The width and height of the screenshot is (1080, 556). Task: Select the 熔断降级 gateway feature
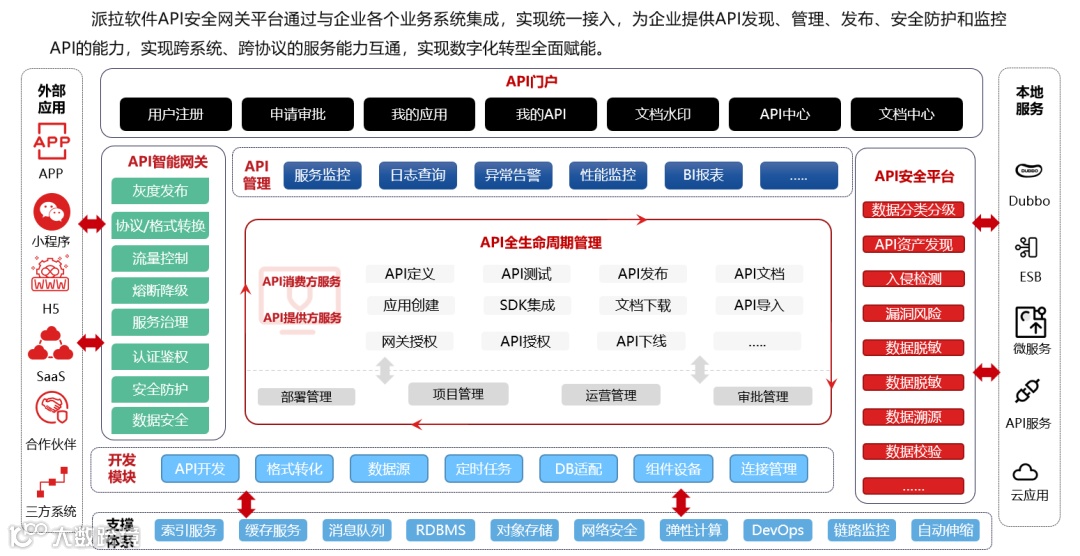tap(160, 290)
